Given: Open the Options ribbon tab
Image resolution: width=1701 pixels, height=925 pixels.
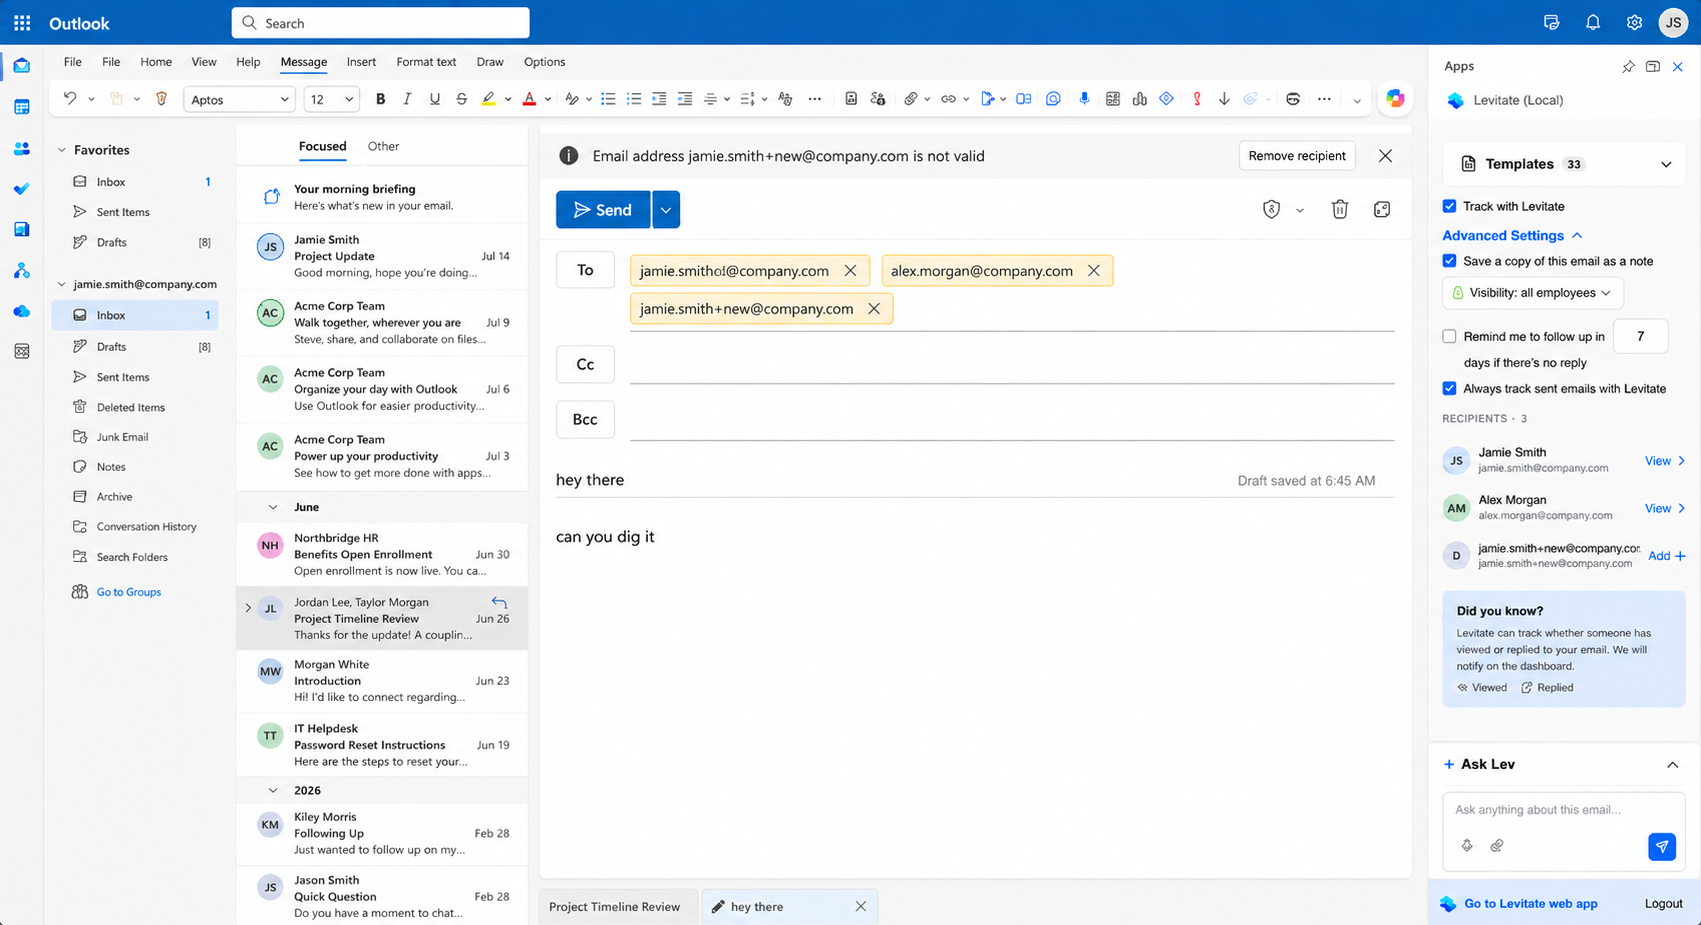Looking at the screenshot, I should tap(545, 62).
